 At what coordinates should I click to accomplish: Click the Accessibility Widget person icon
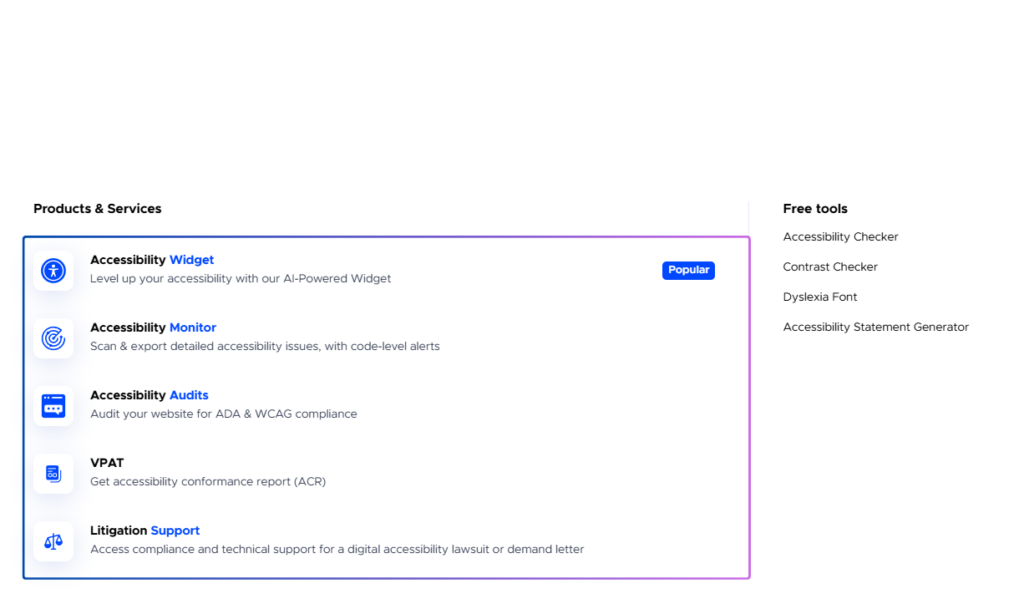click(x=53, y=270)
